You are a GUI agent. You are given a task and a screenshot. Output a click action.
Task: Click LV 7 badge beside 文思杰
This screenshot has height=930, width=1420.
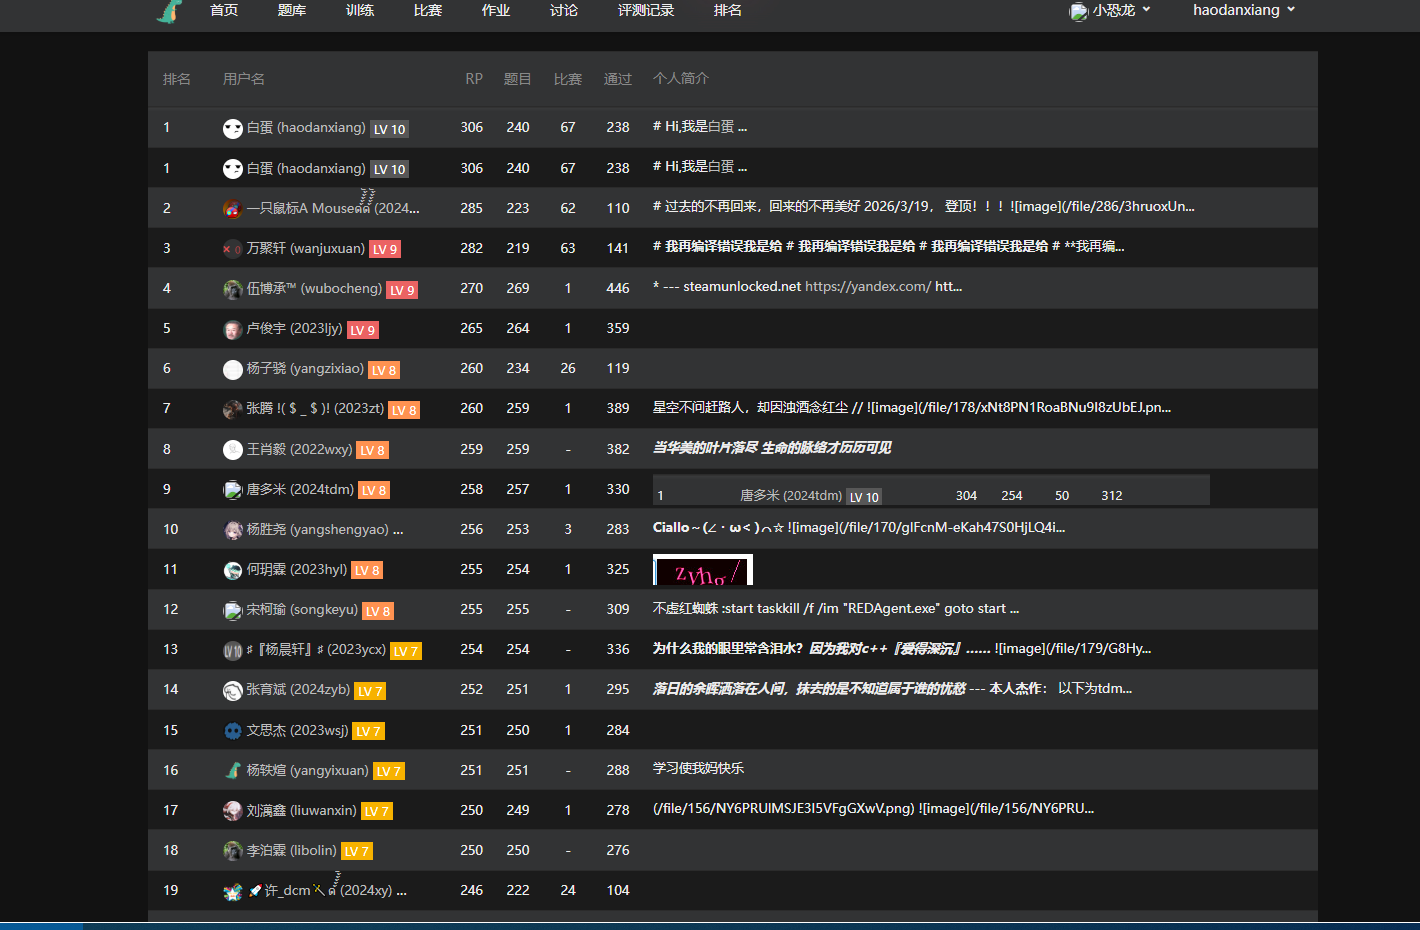pos(369,731)
